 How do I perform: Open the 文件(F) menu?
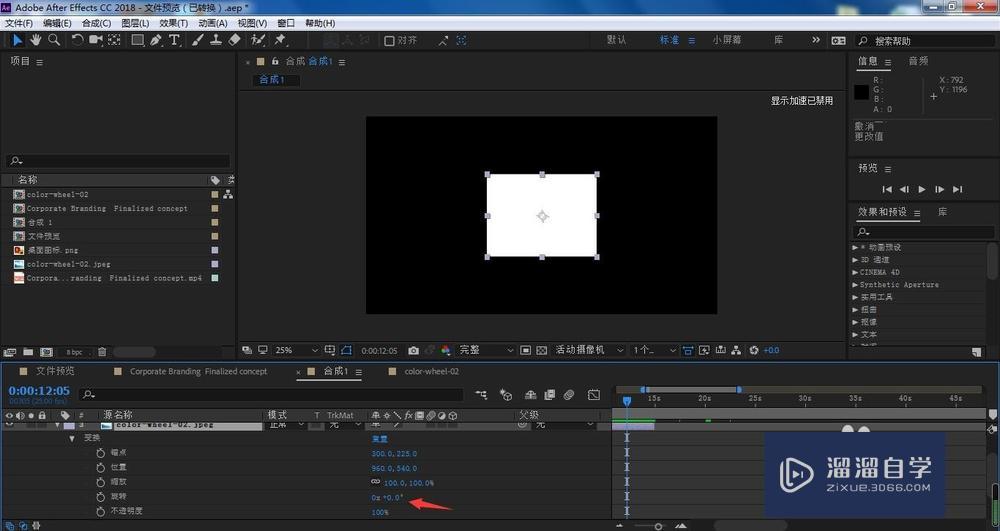(x=19, y=23)
